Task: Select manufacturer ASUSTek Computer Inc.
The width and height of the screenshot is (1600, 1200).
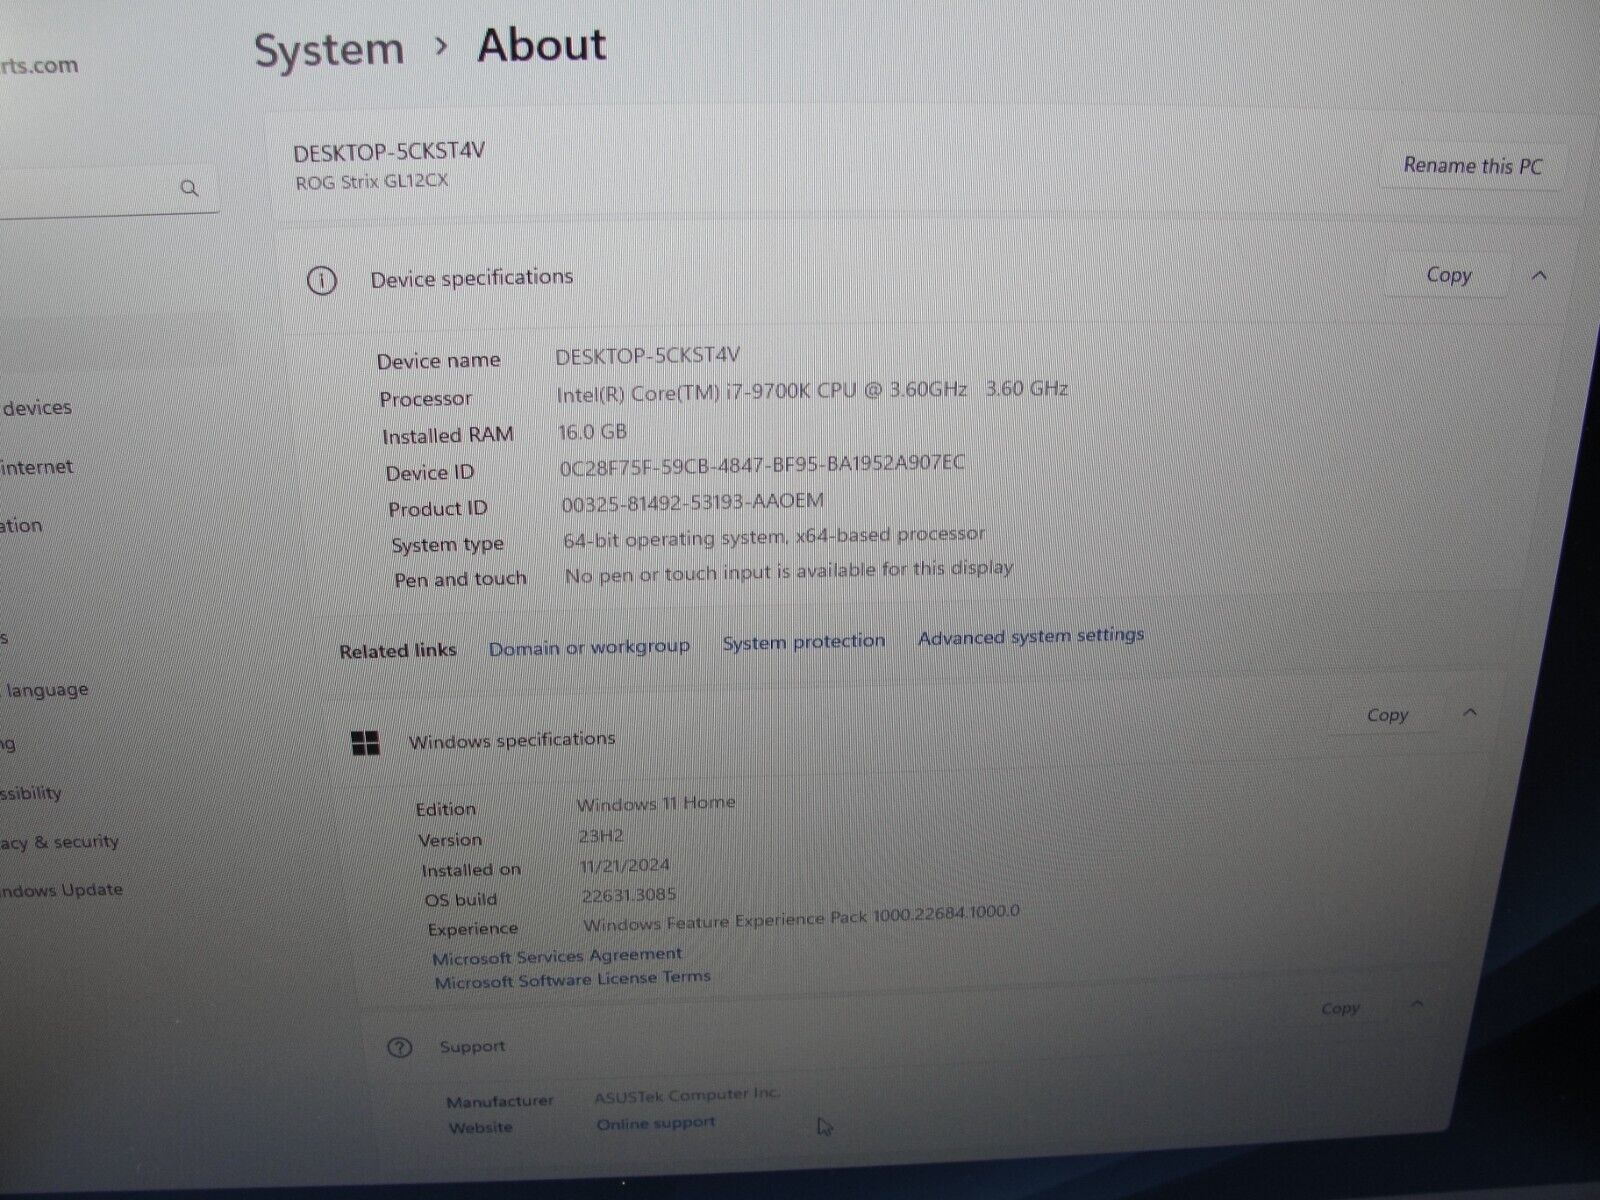Action: click(x=687, y=1096)
